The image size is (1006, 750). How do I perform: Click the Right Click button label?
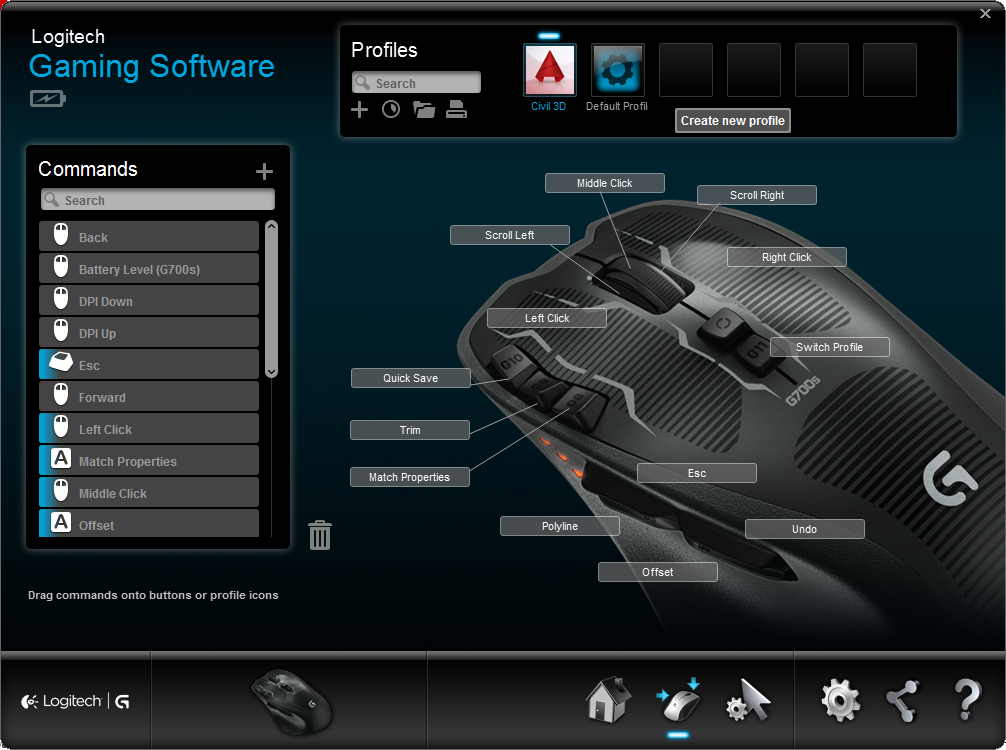pyautogui.click(x=787, y=257)
